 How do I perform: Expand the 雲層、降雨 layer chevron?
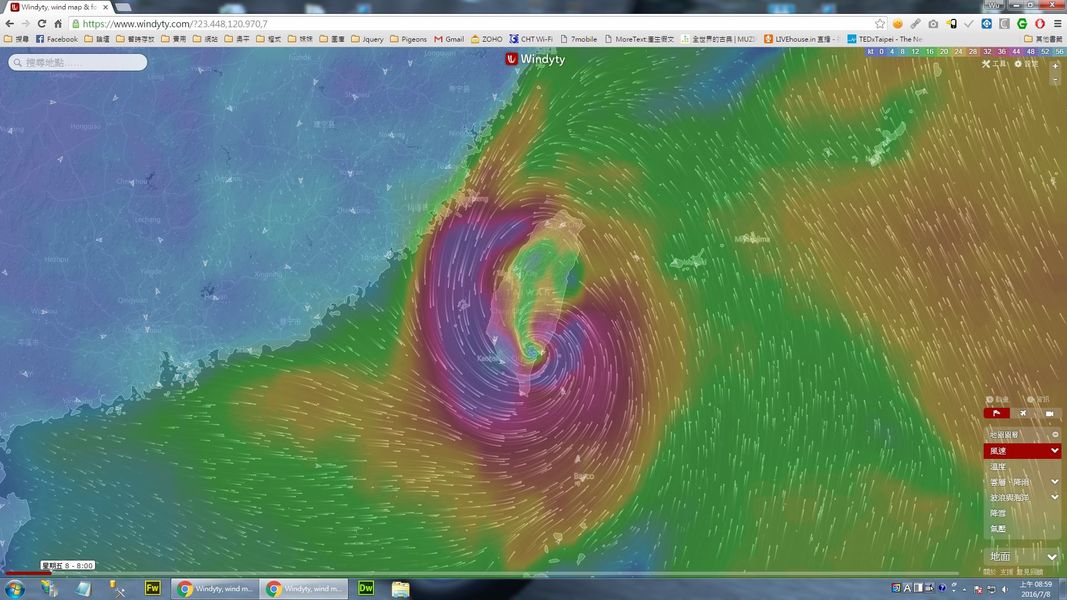coord(1054,482)
